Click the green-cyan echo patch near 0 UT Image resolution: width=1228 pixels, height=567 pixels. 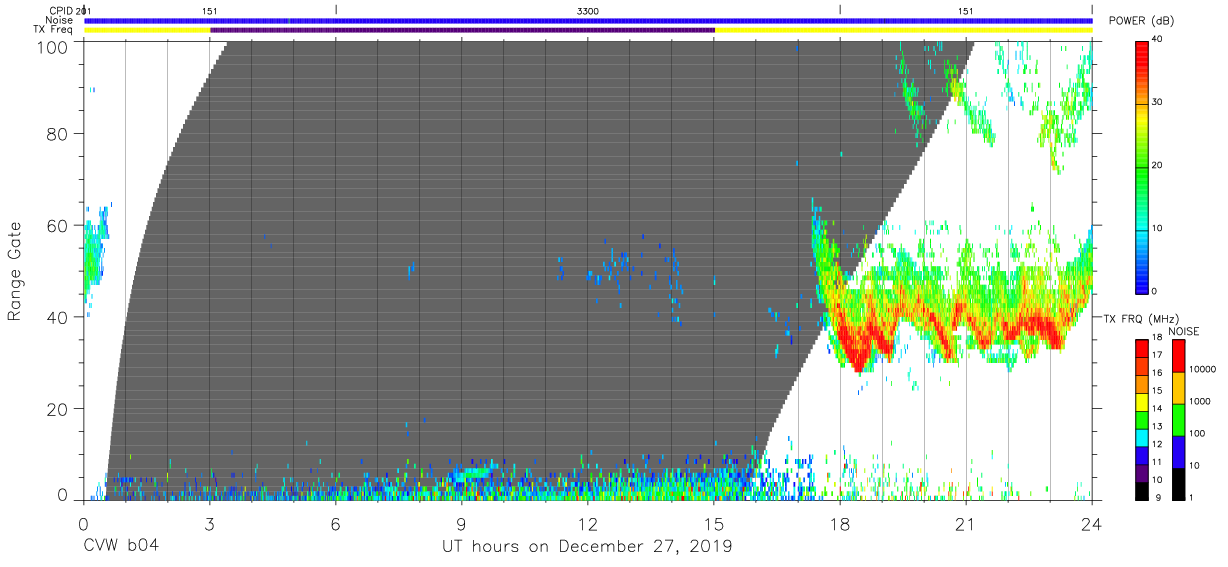(95, 250)
